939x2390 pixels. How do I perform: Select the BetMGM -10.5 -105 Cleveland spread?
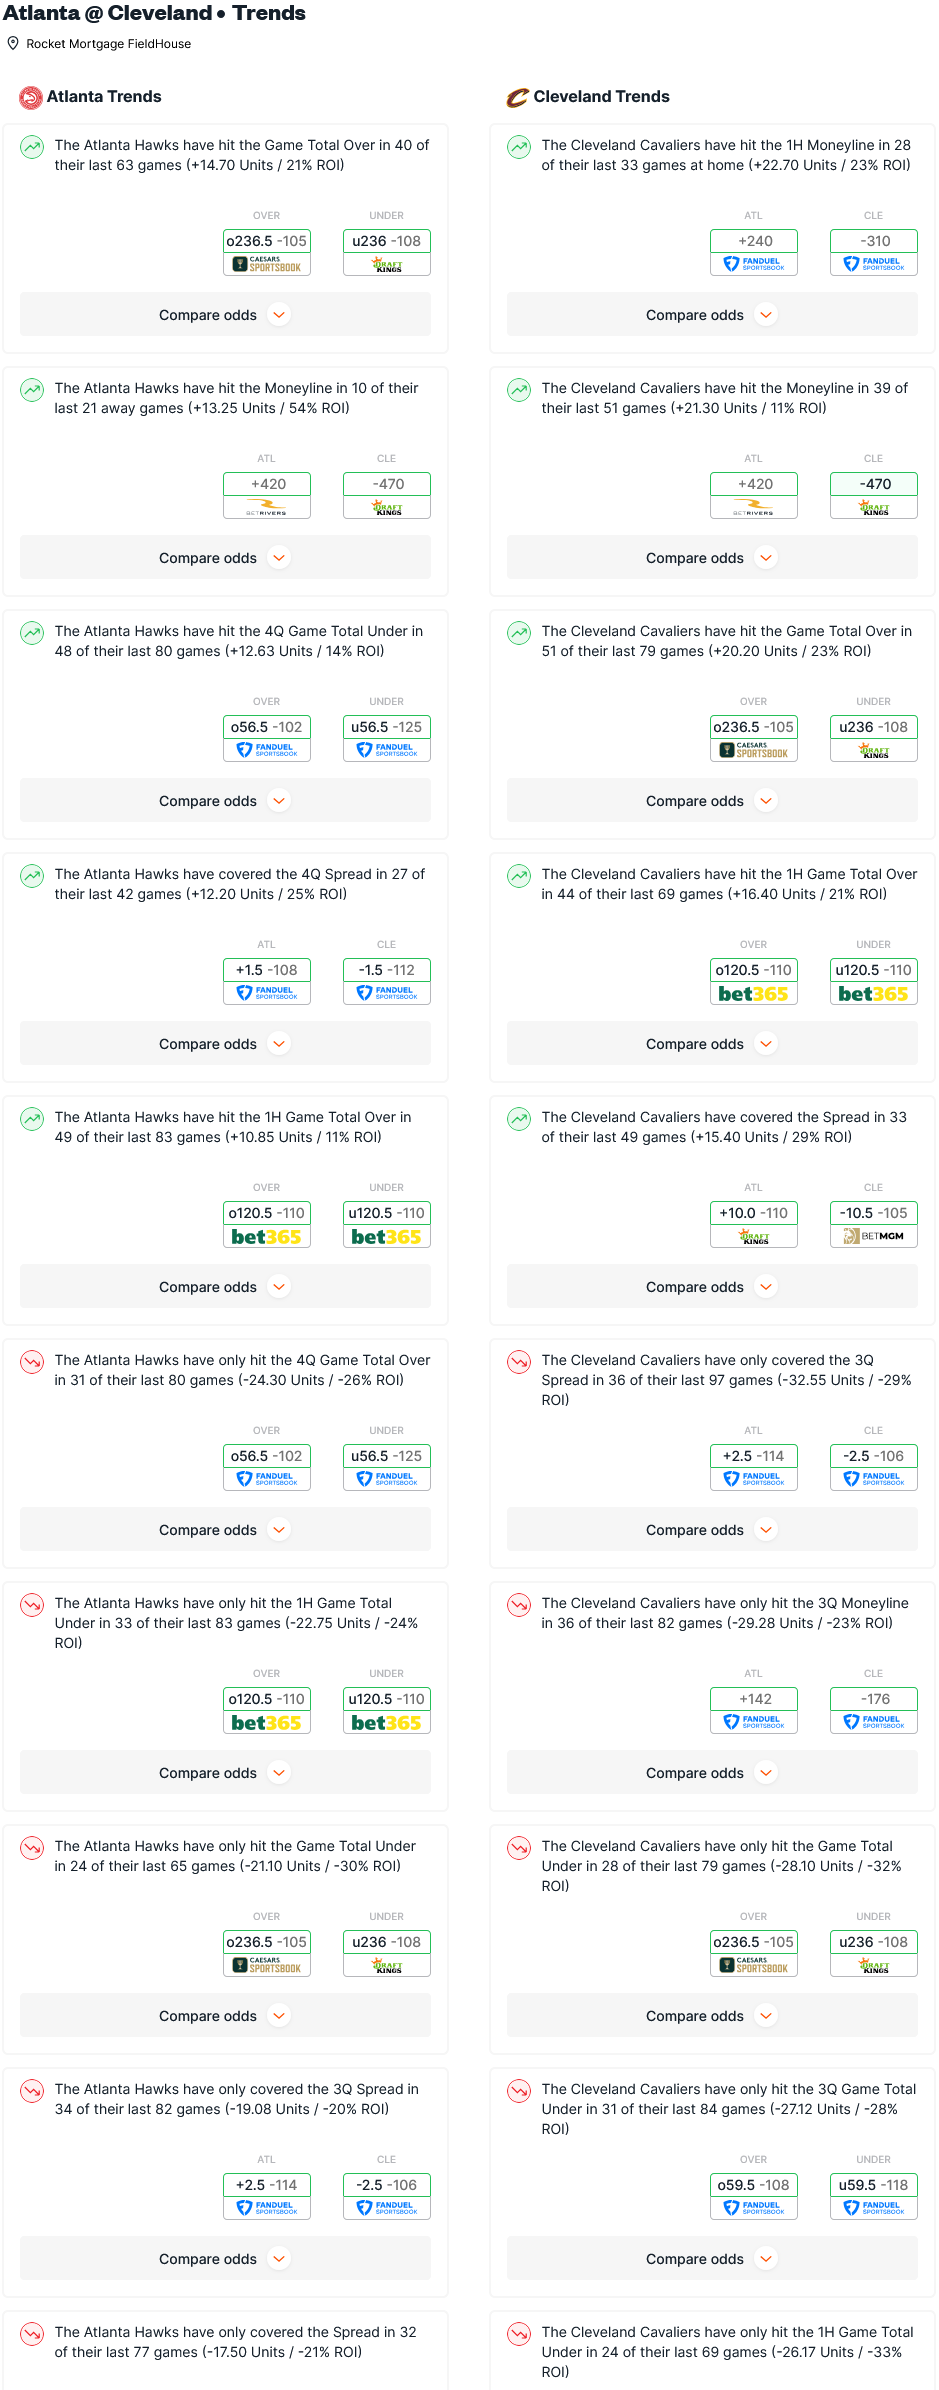(x=874, y=1224)
